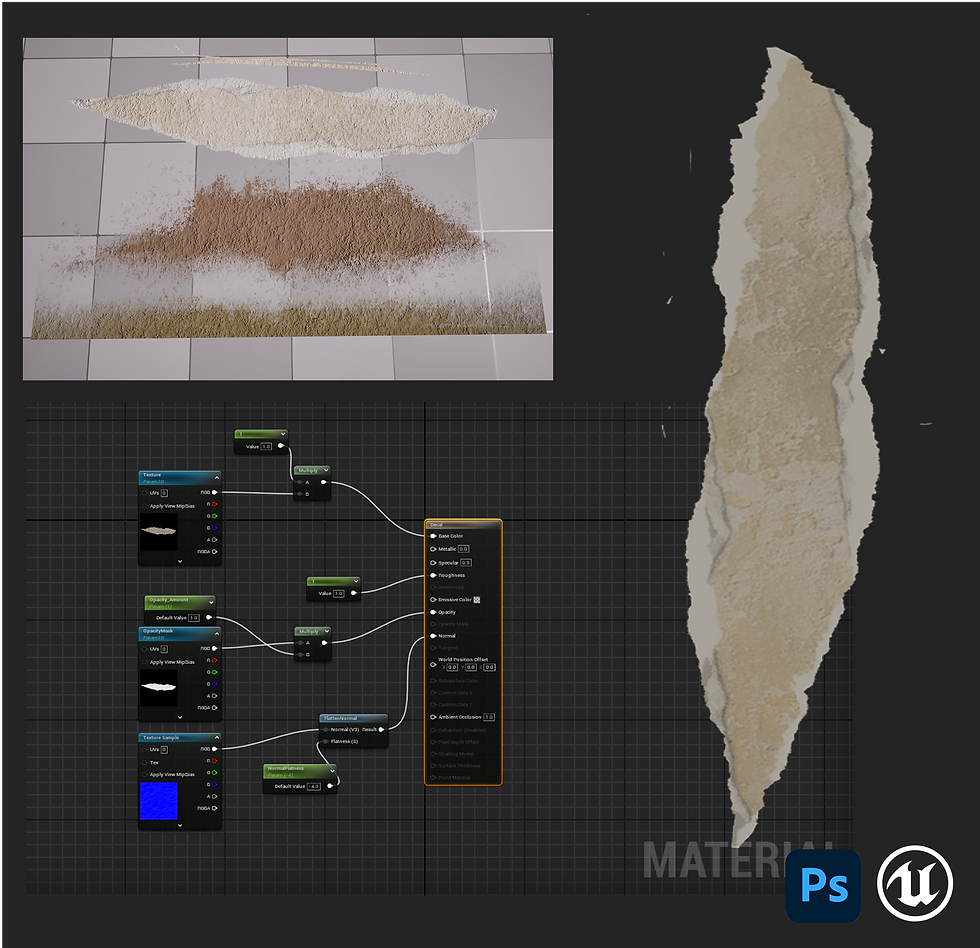
Task: Click the Specular value field 0.5
Action: [466, 562]
